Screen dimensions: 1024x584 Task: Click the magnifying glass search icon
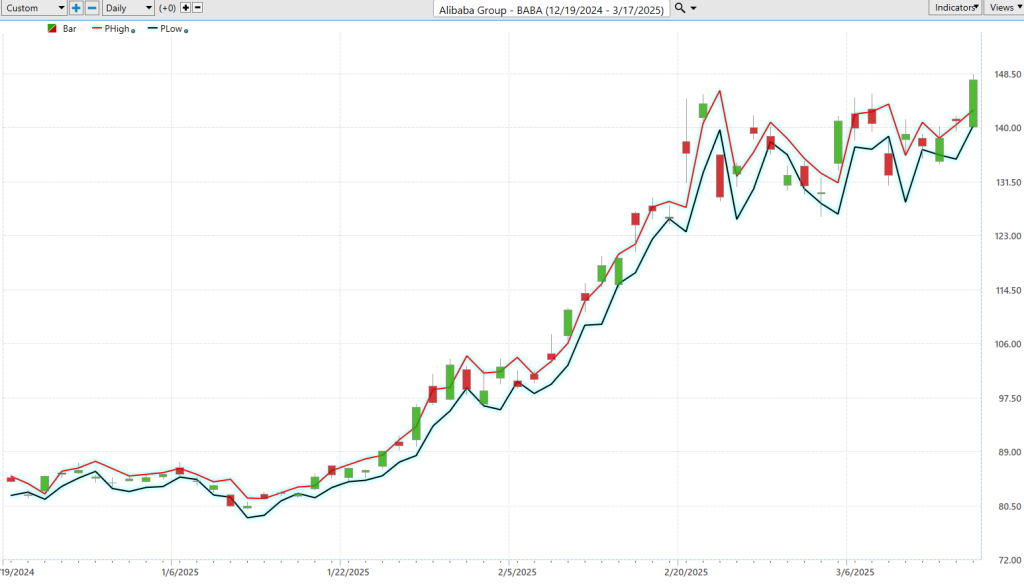680,8
